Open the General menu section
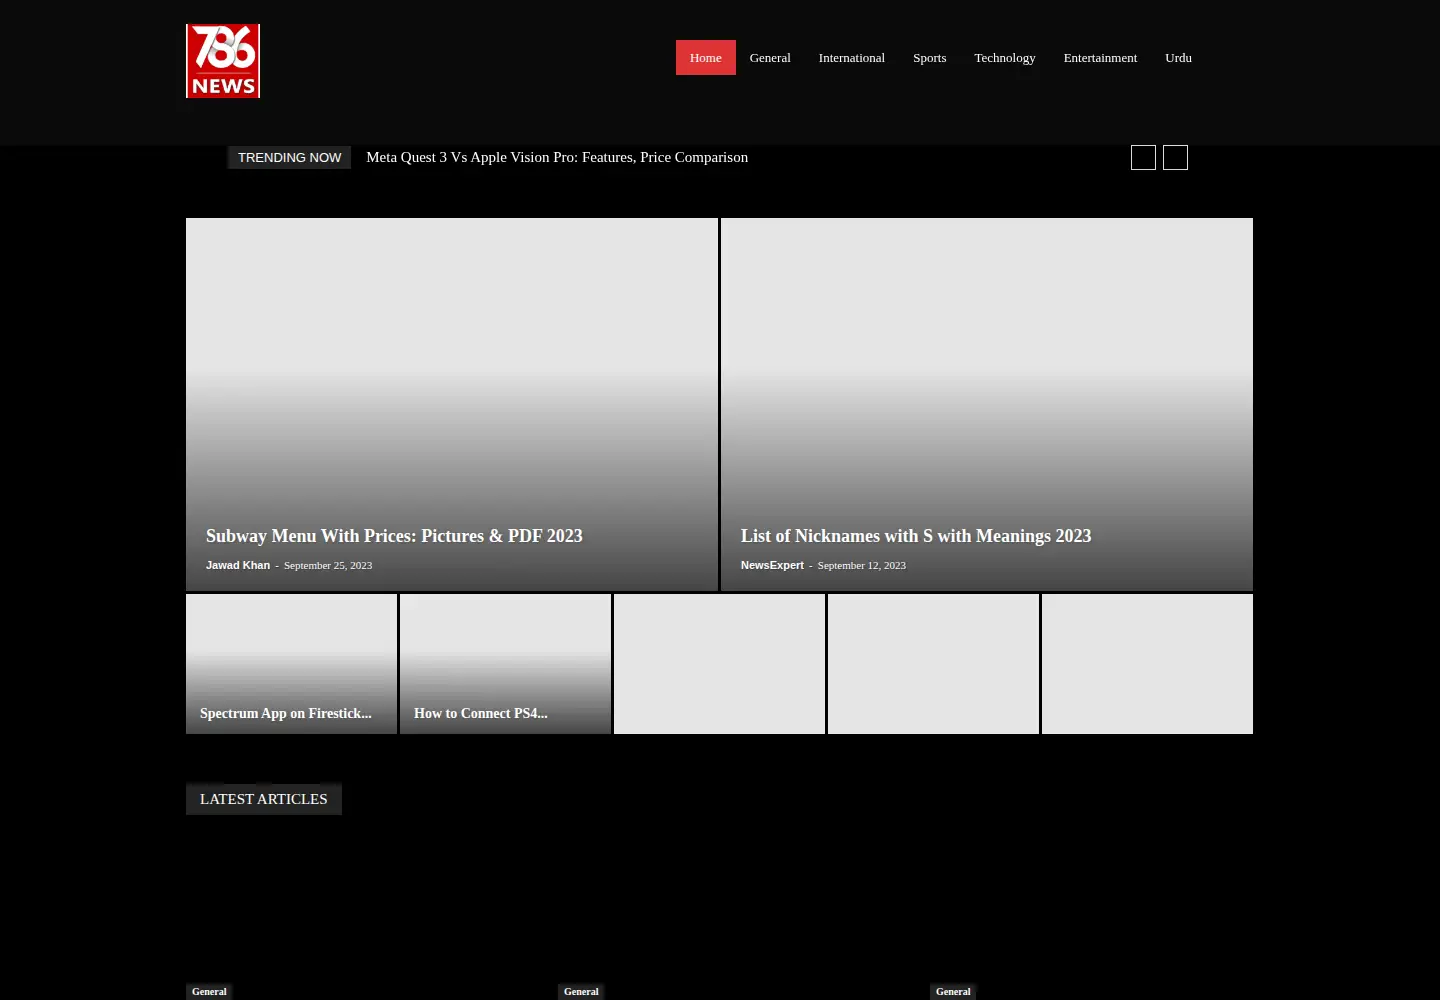1440x1000 pixels. (770, 57)
